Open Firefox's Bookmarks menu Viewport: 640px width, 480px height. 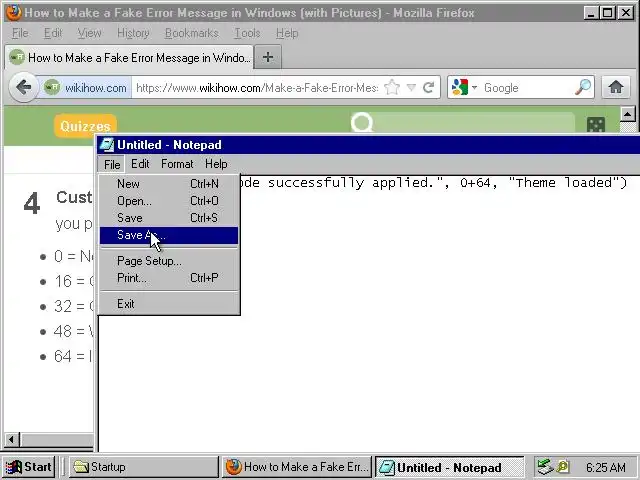192,33
